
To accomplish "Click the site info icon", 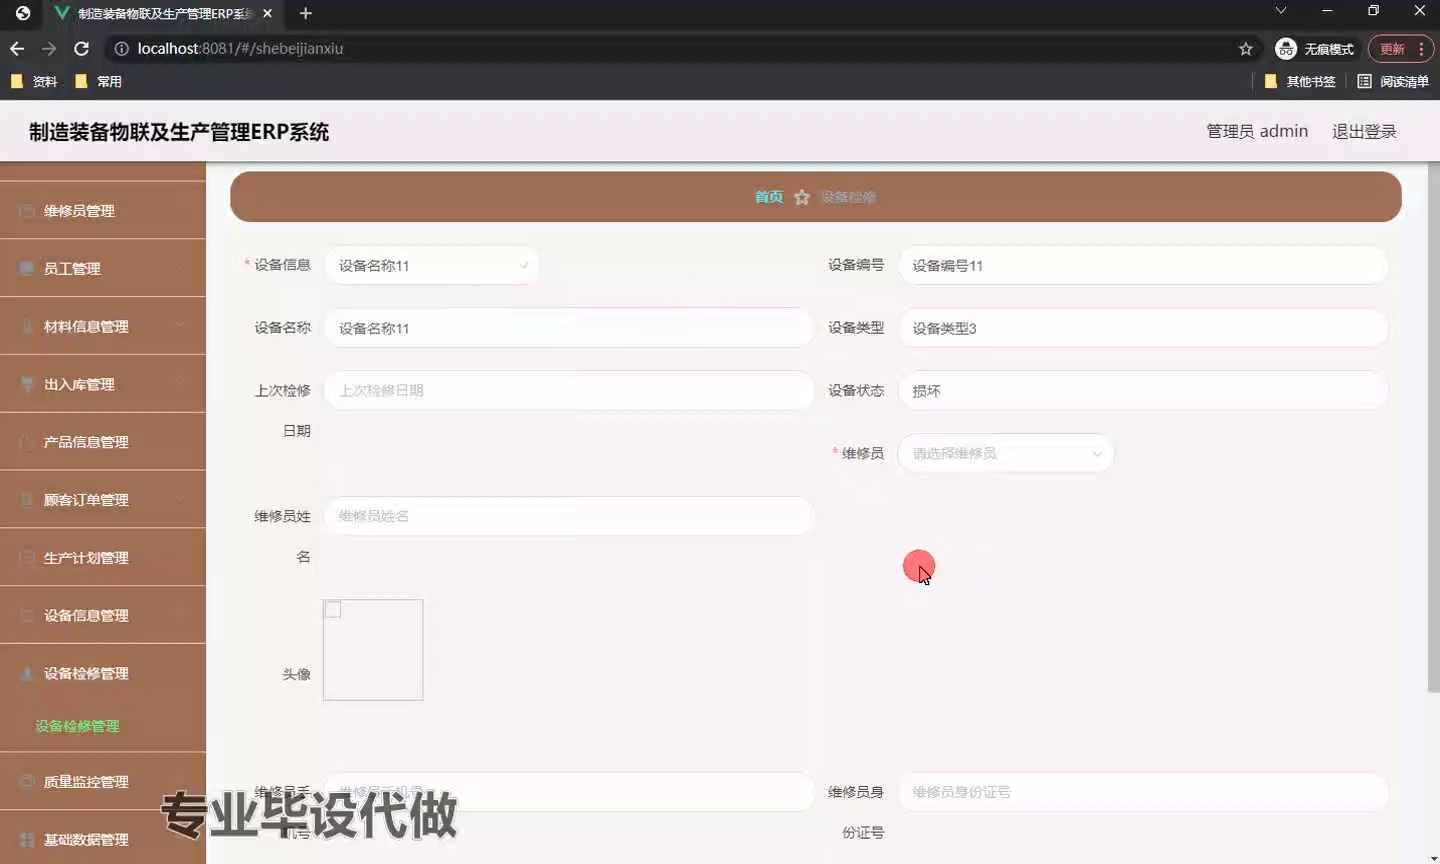I will pyautogui.click(x=121, y=48).
